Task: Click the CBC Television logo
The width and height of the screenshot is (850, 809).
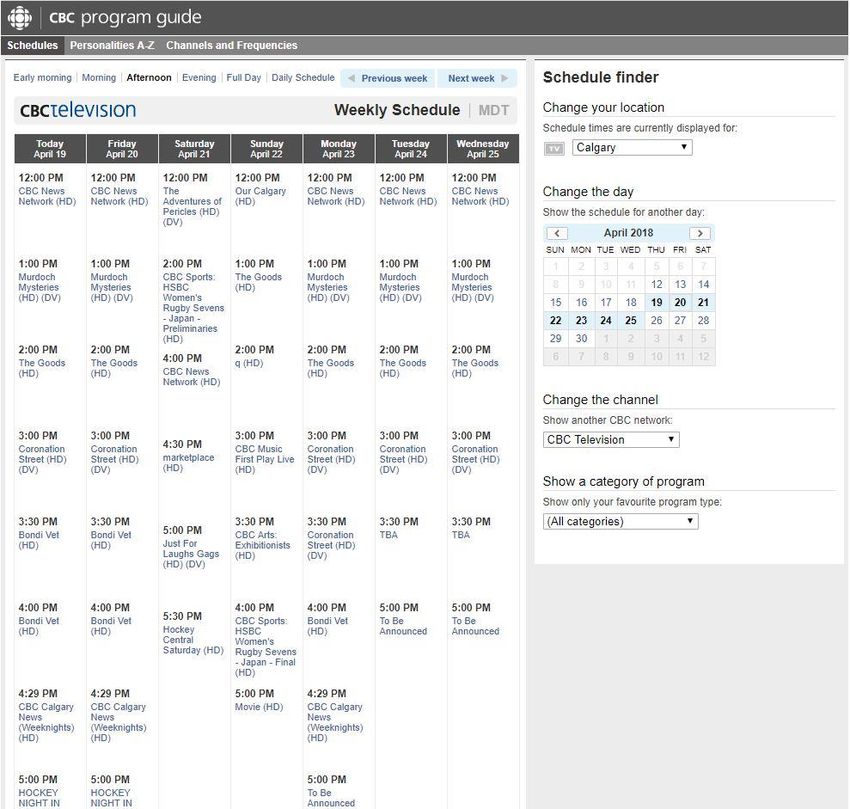Action: coord(78,110)
